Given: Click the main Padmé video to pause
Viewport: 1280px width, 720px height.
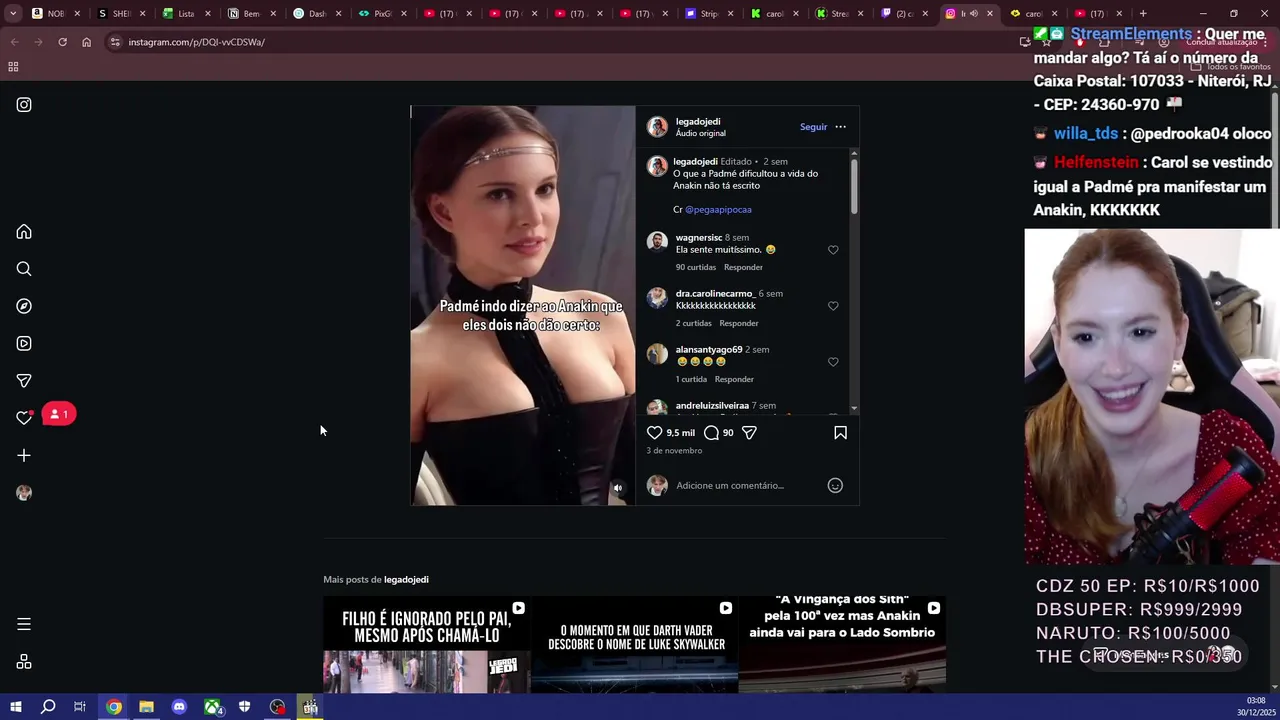Looking at the screenshot, I should (x=523, y=305).
